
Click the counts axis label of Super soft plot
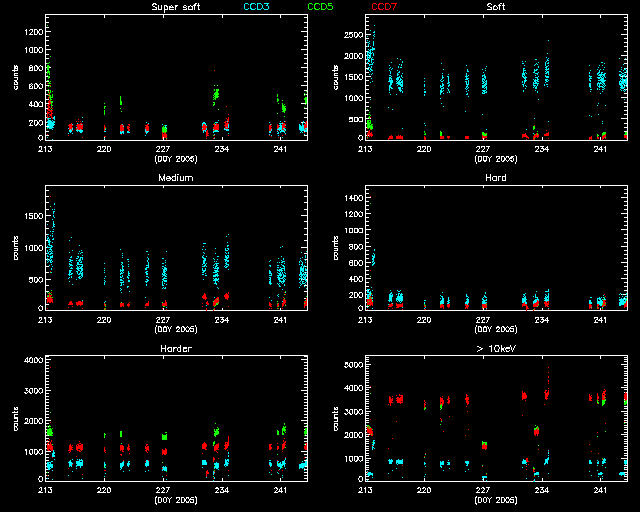pyautogui.click(x=15, y=80)
